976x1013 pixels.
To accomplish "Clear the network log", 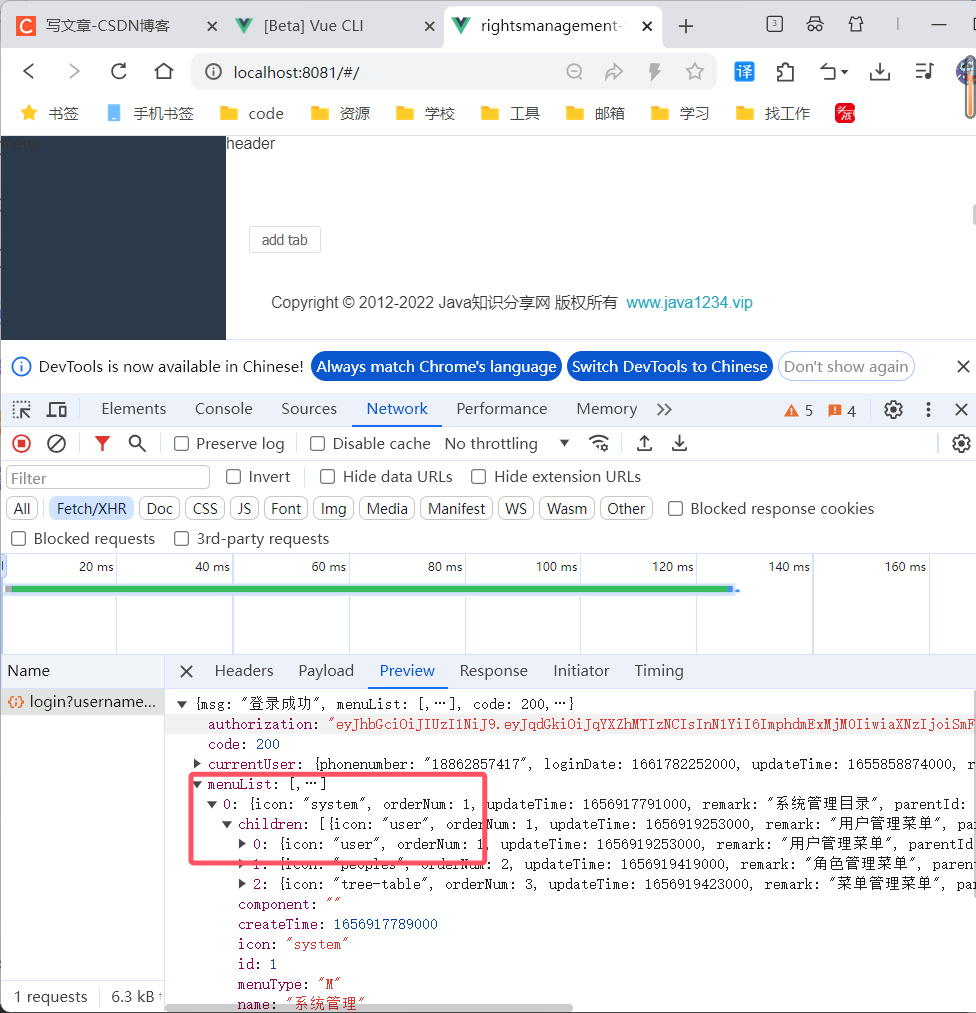I will coord(57,444).
